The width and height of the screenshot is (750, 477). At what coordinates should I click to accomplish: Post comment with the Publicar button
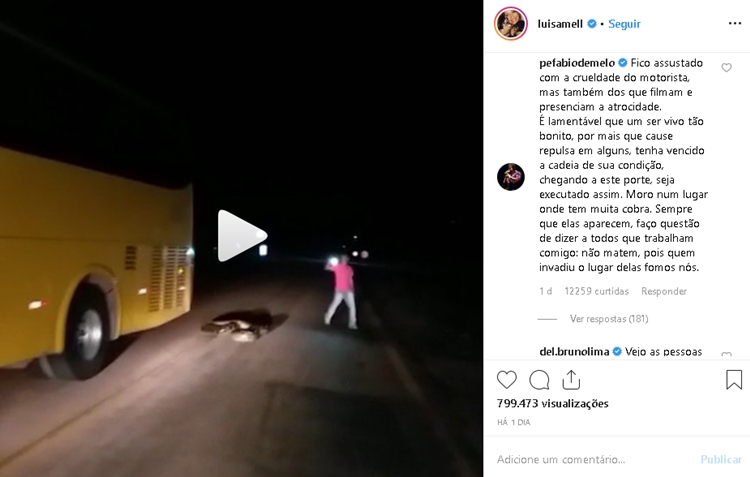tap(721, 459)
